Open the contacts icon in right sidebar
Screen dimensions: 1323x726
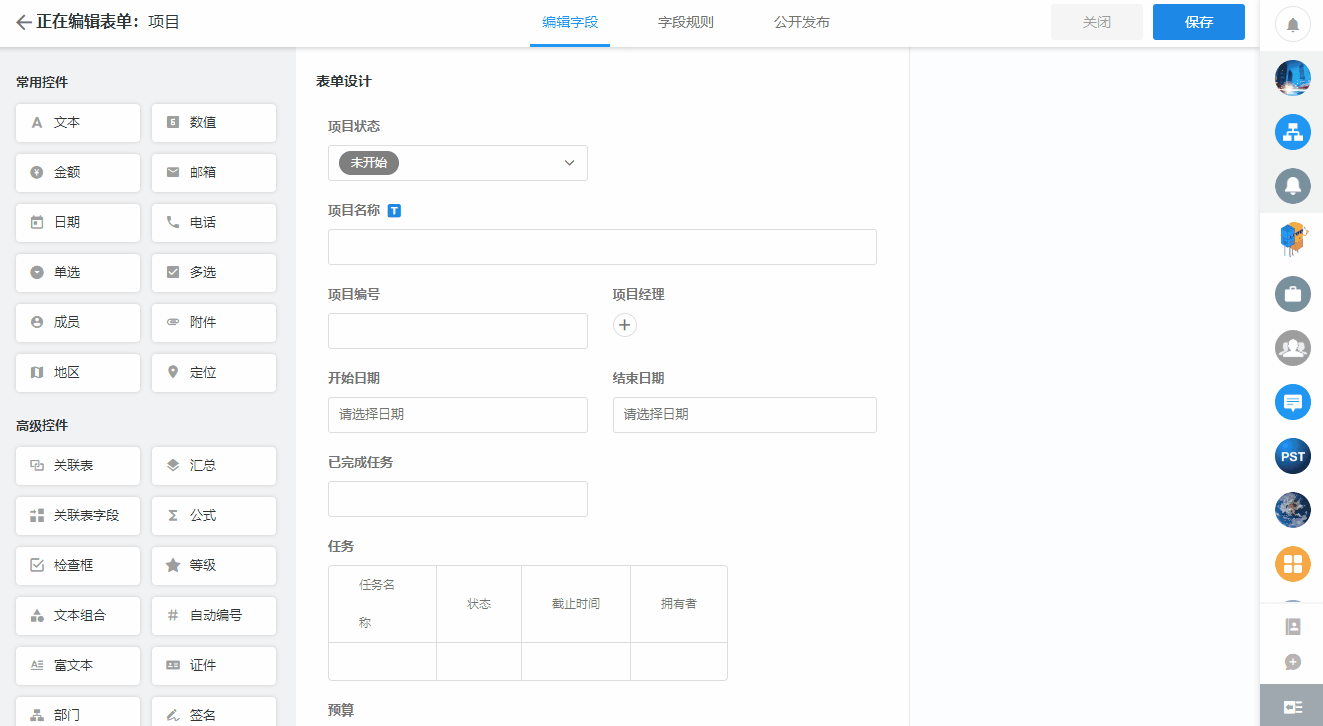[1292, 627]
